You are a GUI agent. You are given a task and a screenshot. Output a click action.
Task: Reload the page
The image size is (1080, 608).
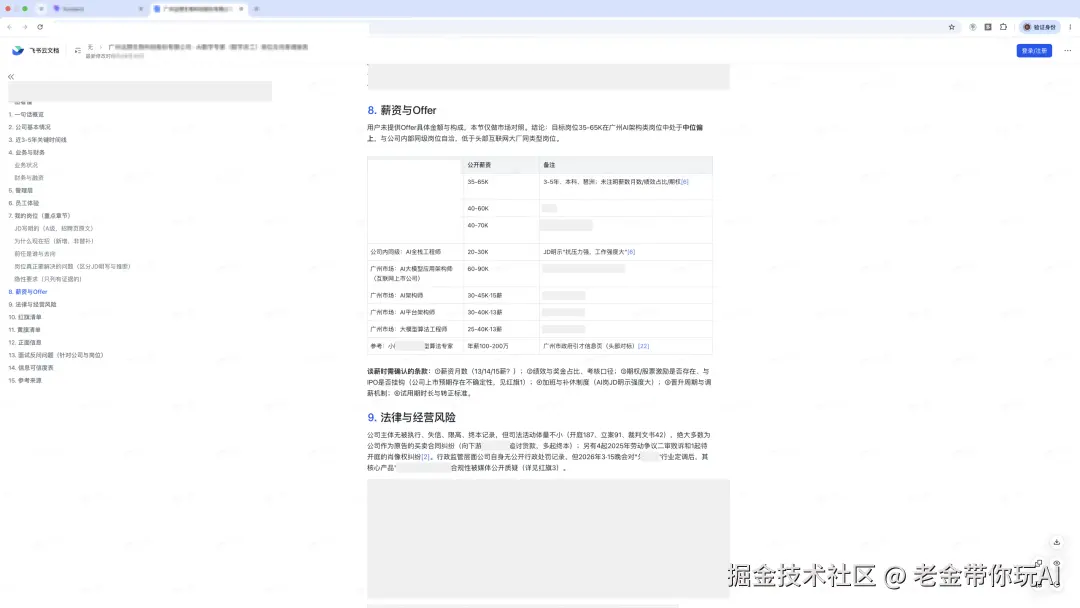(x=40, y=27)
